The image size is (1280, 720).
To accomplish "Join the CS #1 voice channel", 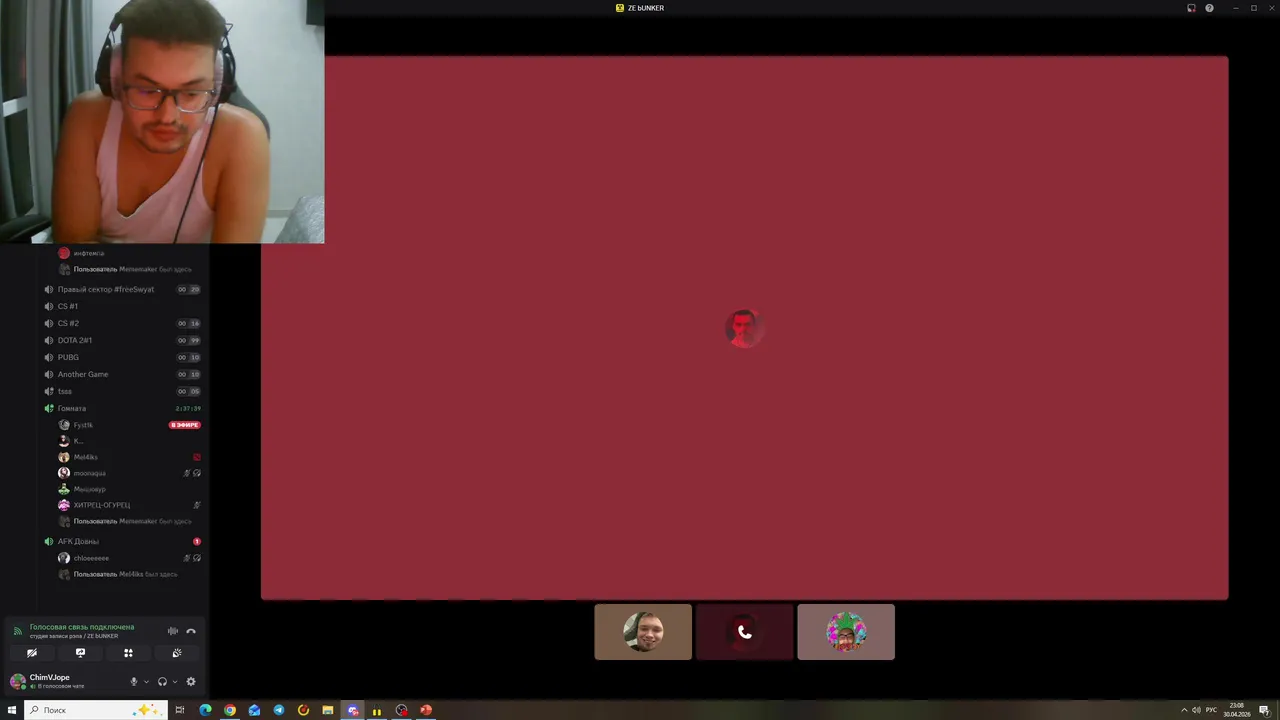I will pyautogui.click(x=123, y=306).
